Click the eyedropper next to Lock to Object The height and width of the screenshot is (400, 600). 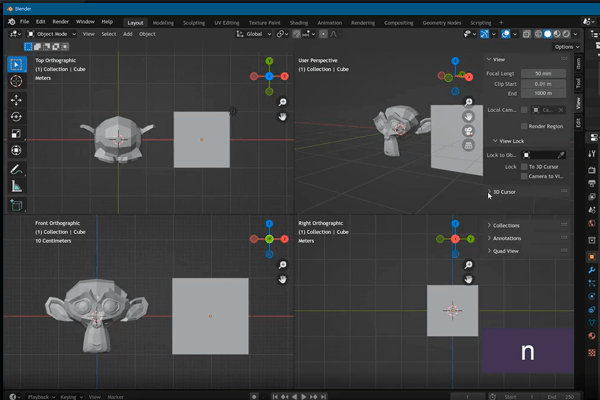click(x=561, y=155)
